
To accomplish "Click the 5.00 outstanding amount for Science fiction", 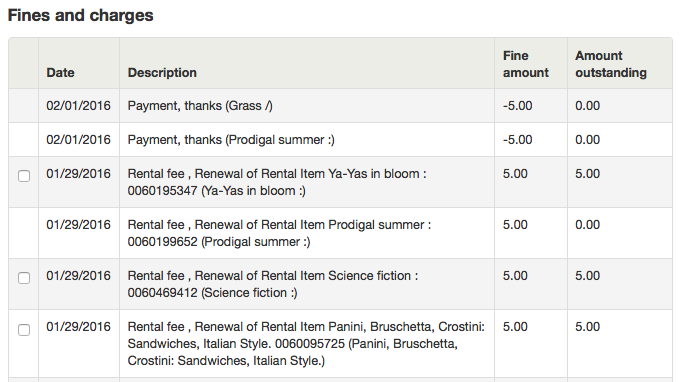I will click(588, 275).
